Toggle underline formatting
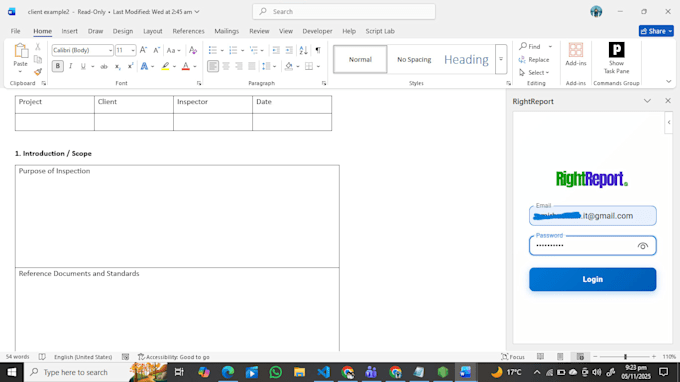Screen dimensions: 680x382 tap(83, 66)
